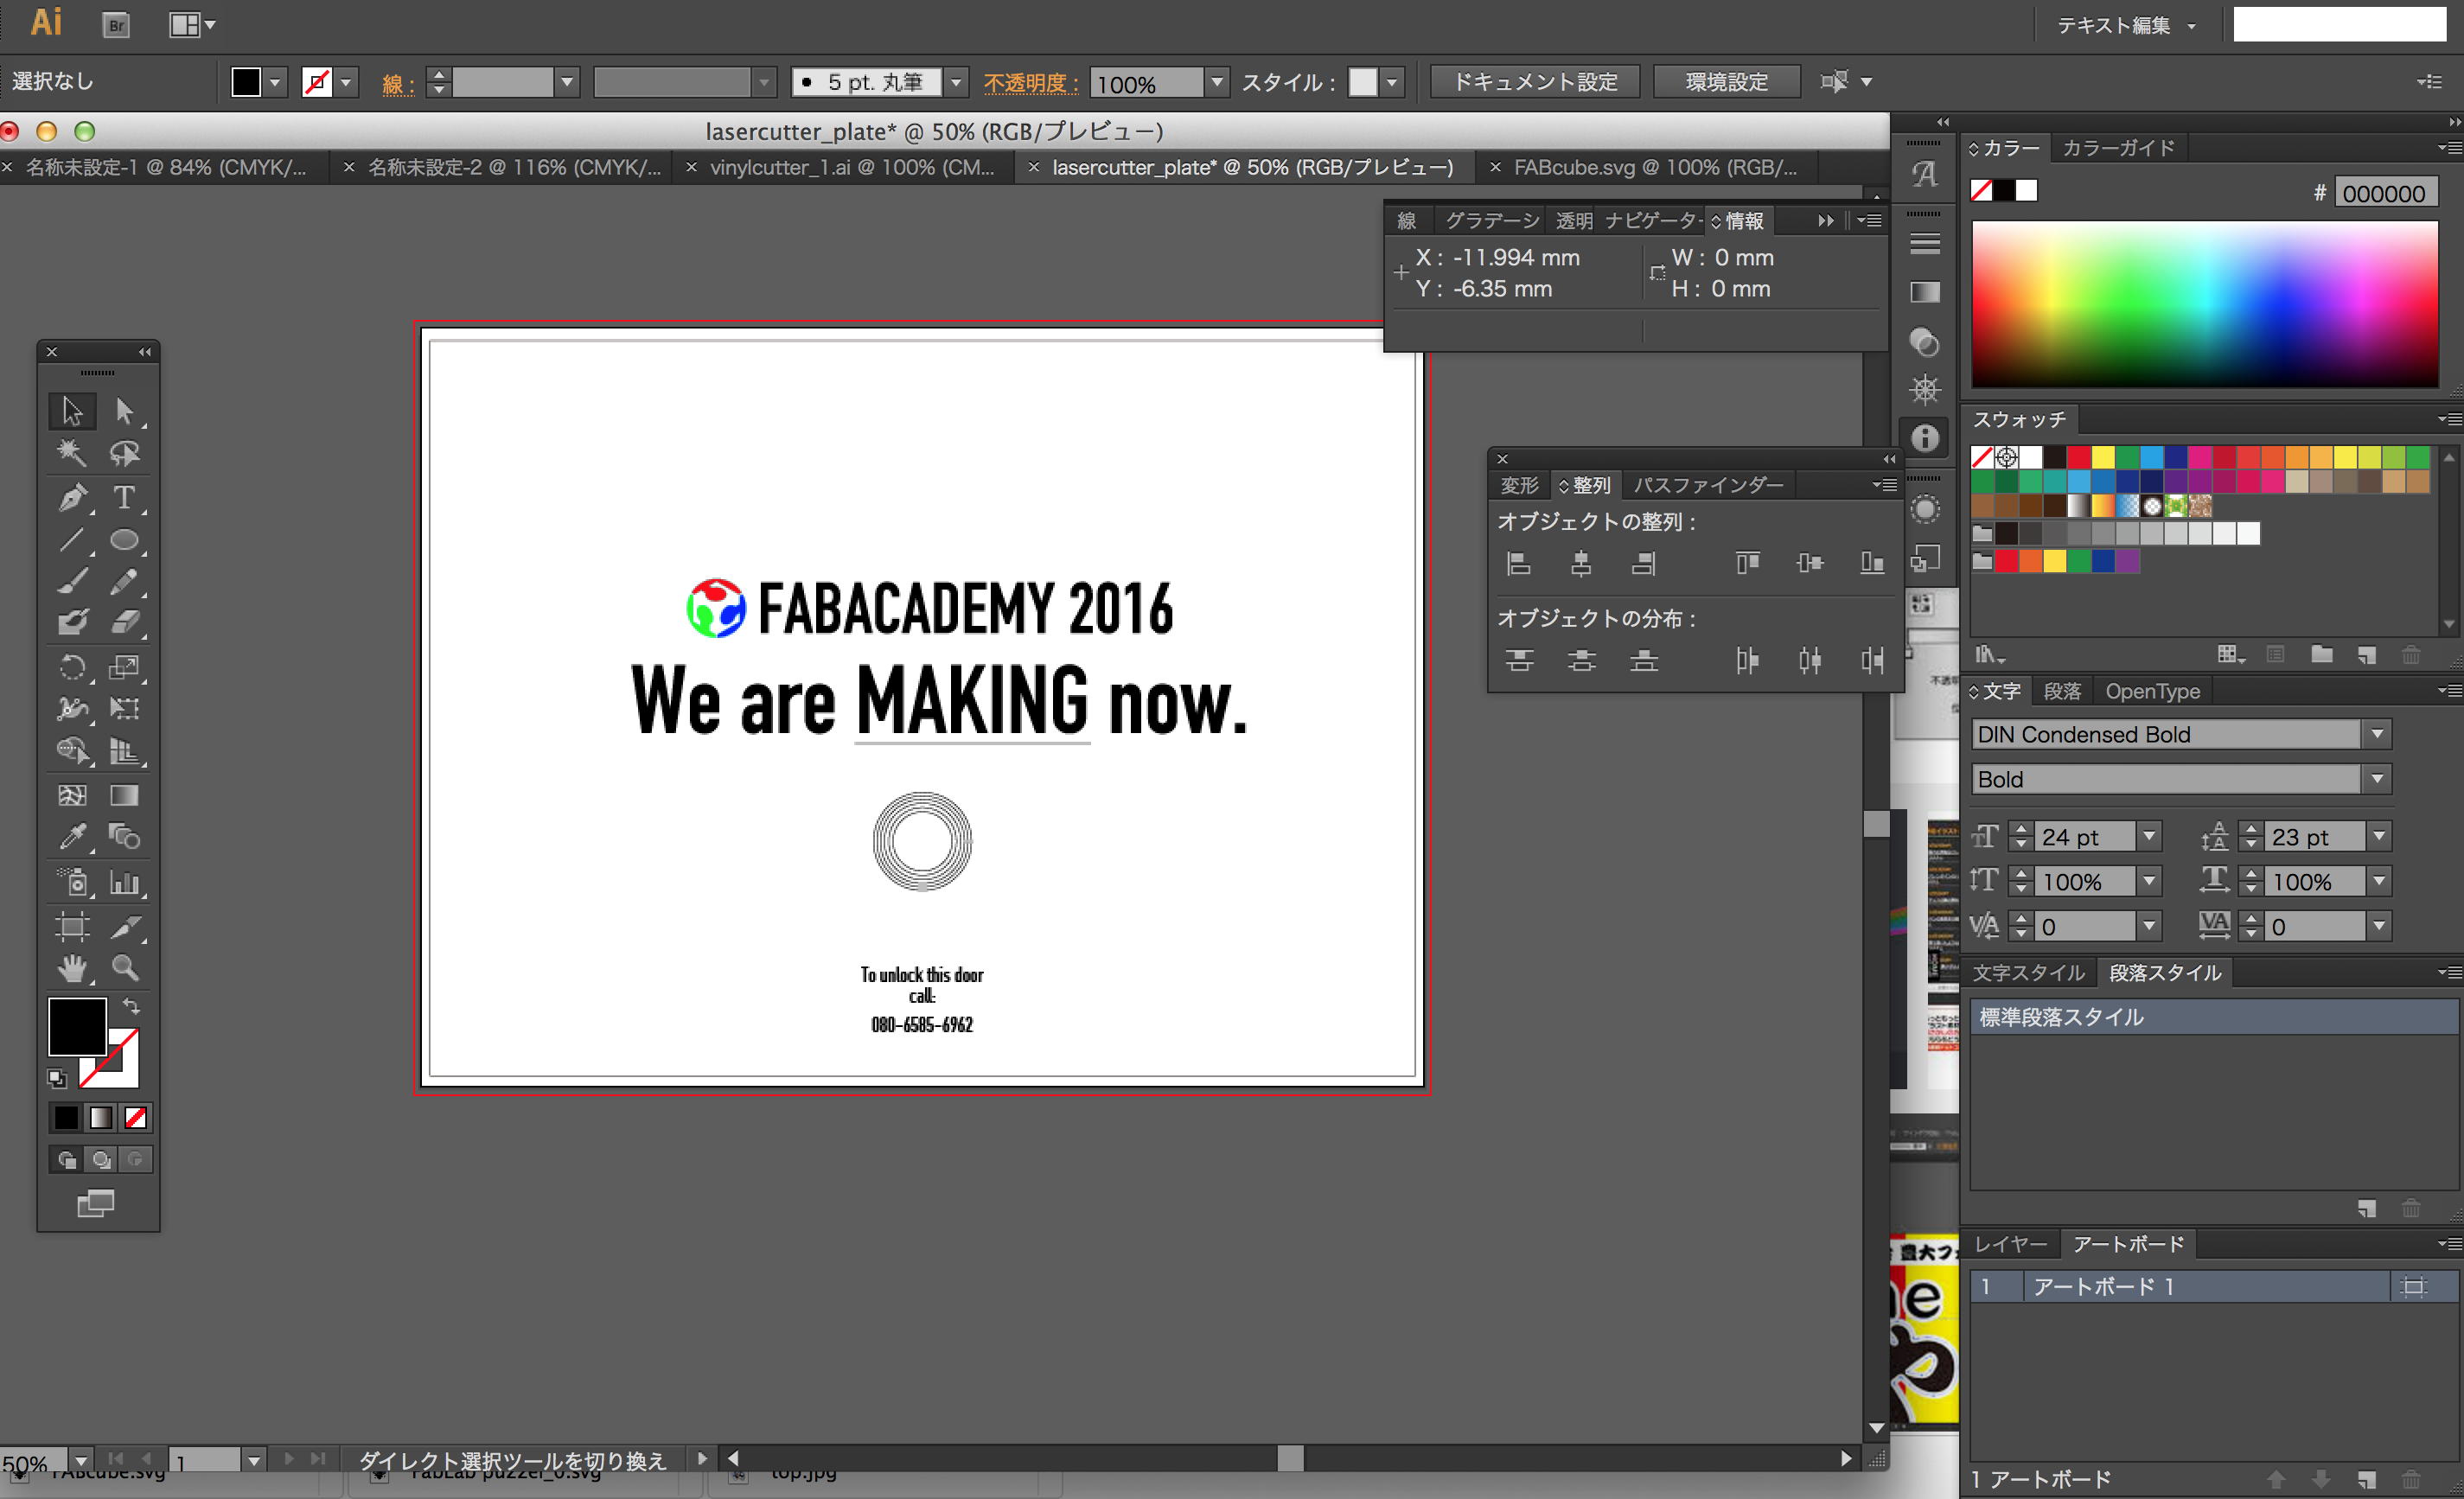Click vertical align top icon

[1747, 564]
